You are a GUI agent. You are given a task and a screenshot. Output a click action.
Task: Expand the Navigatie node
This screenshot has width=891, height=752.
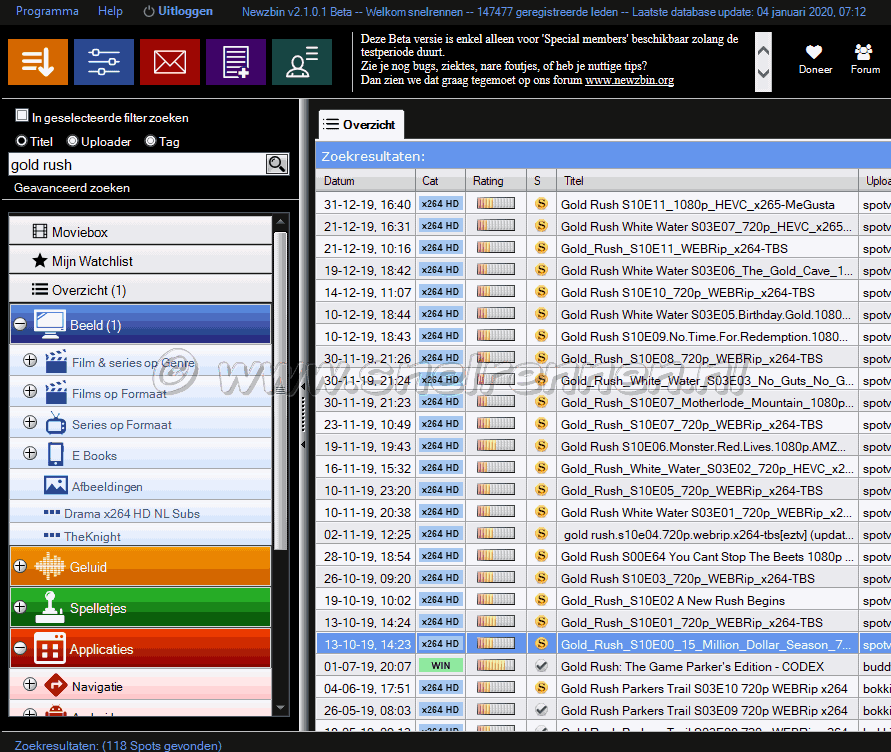30,684
